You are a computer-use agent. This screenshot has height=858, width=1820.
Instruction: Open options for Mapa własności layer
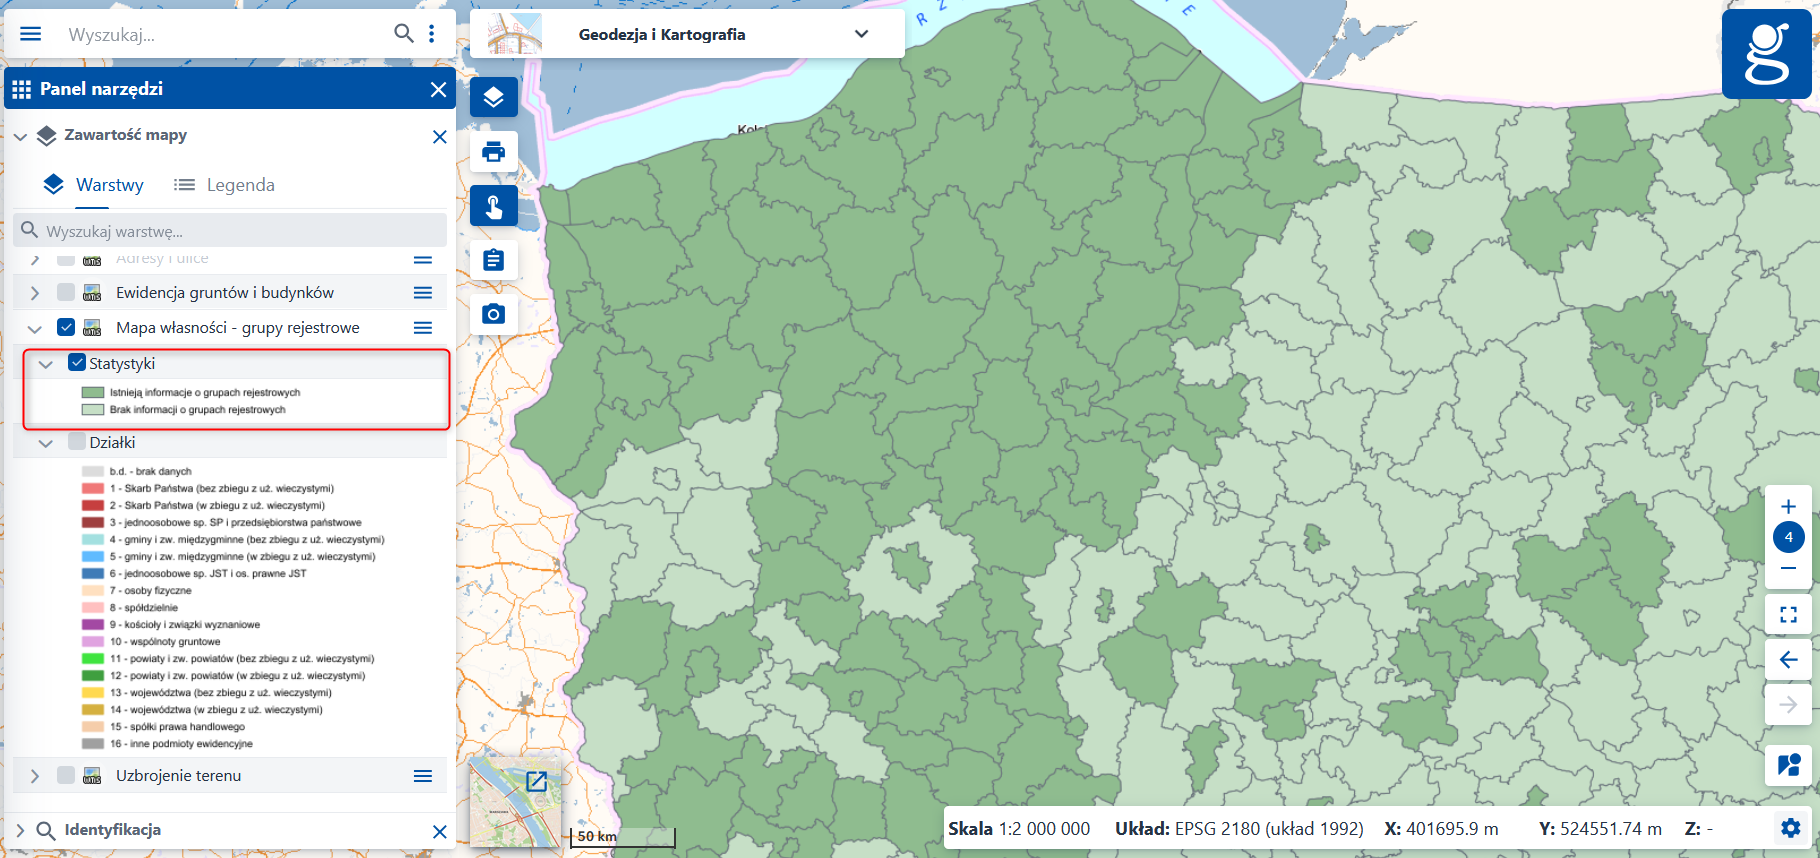pos(423,328)
